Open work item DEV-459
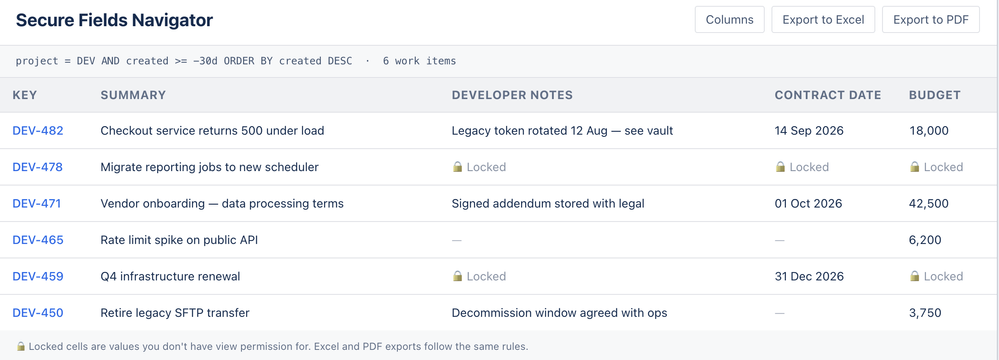The image size is (999, 360). (x=38, y=277)
